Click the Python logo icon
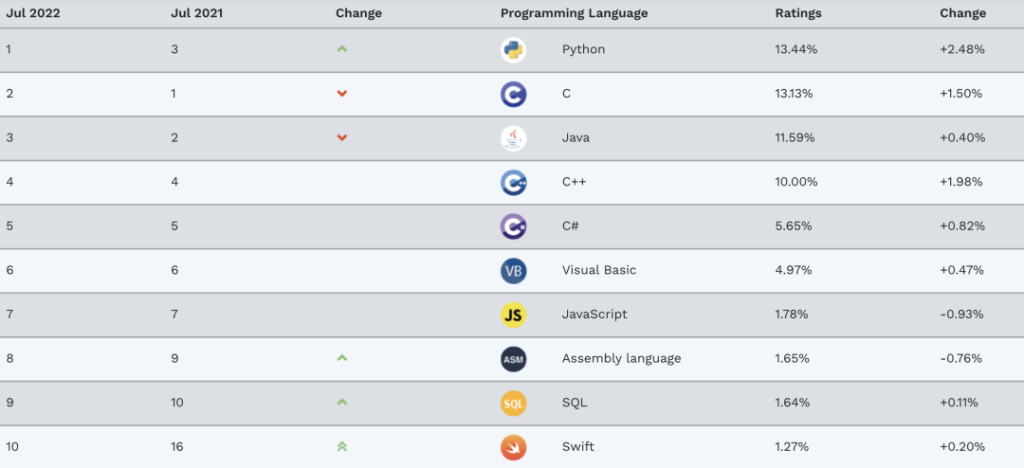This screenshot has width=1024, height=468. pyautogui.click(x=513, y=50)
